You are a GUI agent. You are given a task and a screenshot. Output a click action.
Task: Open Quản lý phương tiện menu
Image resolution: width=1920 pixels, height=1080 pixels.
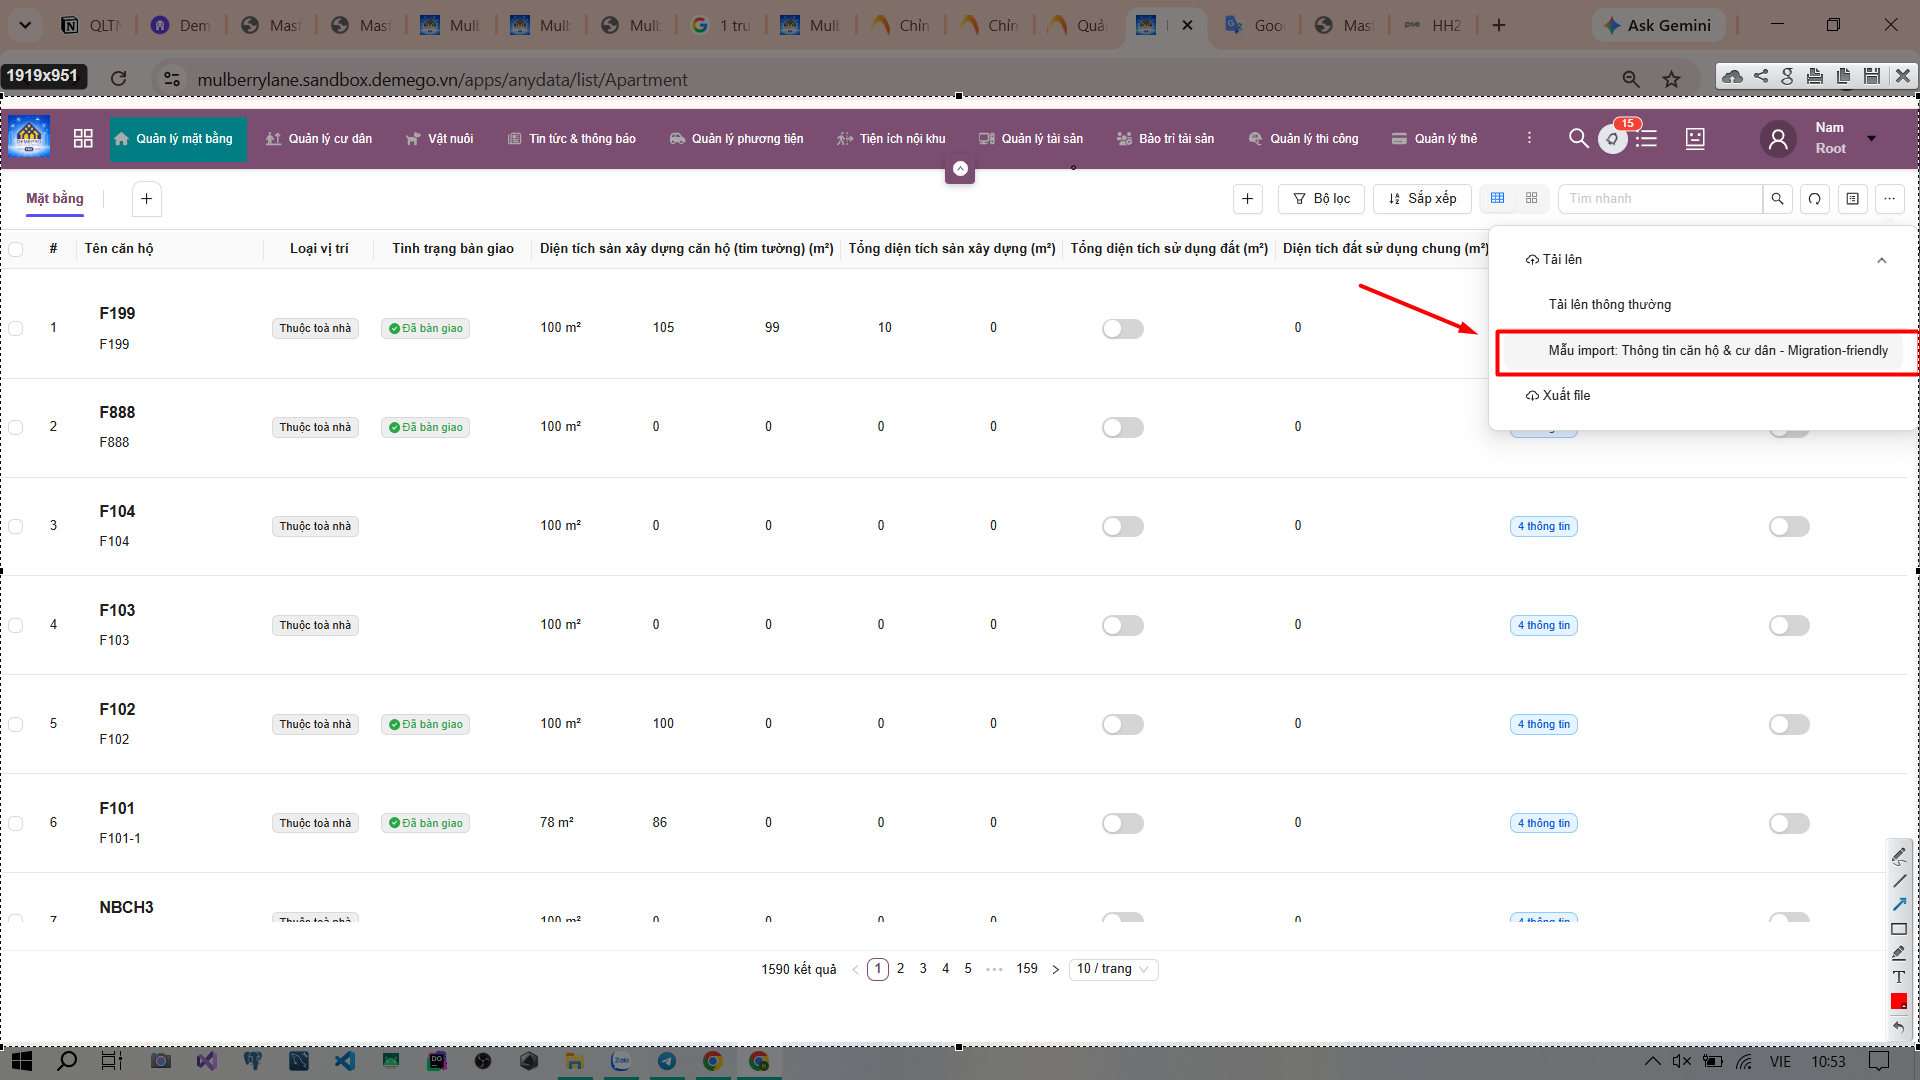pos(736,138)
